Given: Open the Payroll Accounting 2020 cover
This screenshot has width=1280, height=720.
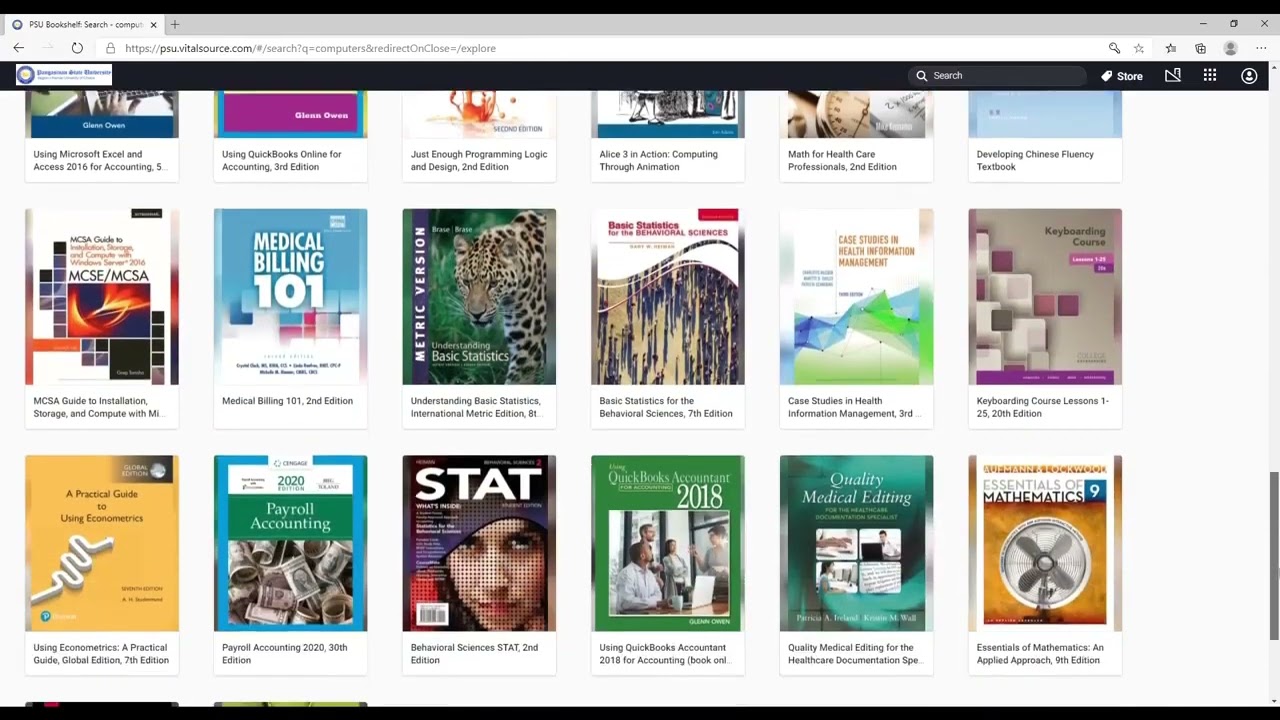Looking at the screenshot, I should 290,543.
